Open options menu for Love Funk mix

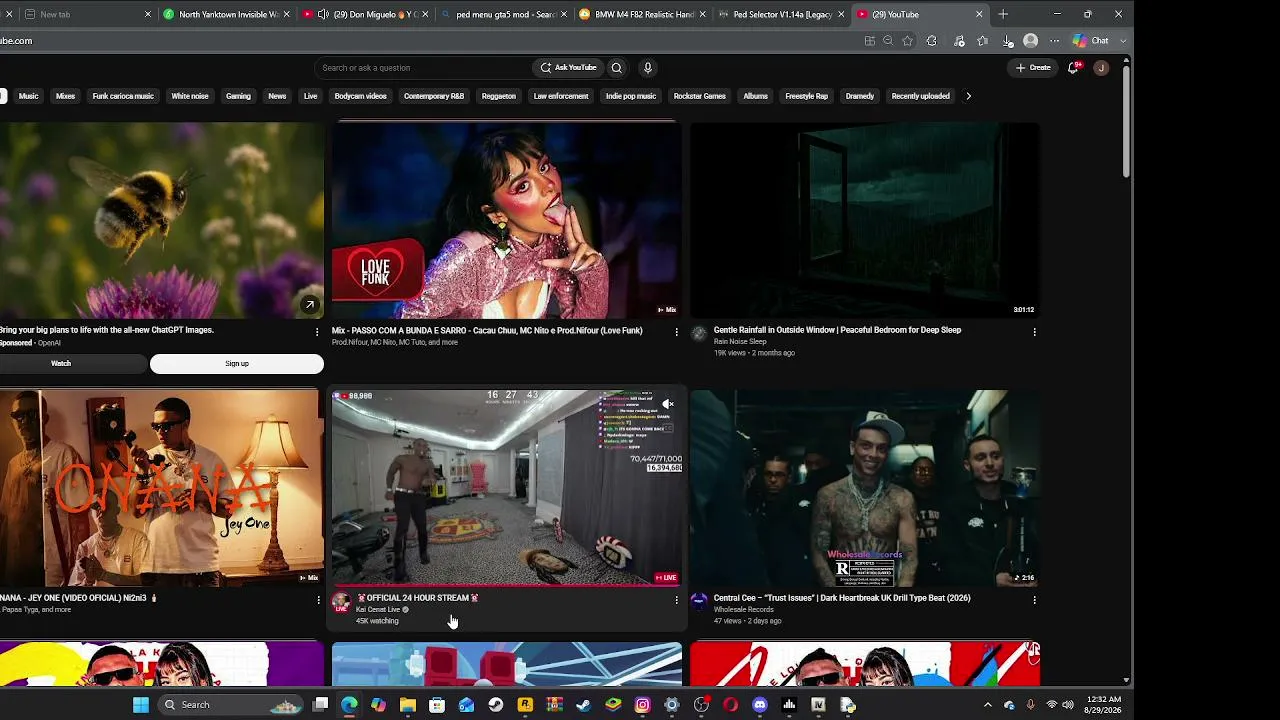click(676, 332)
